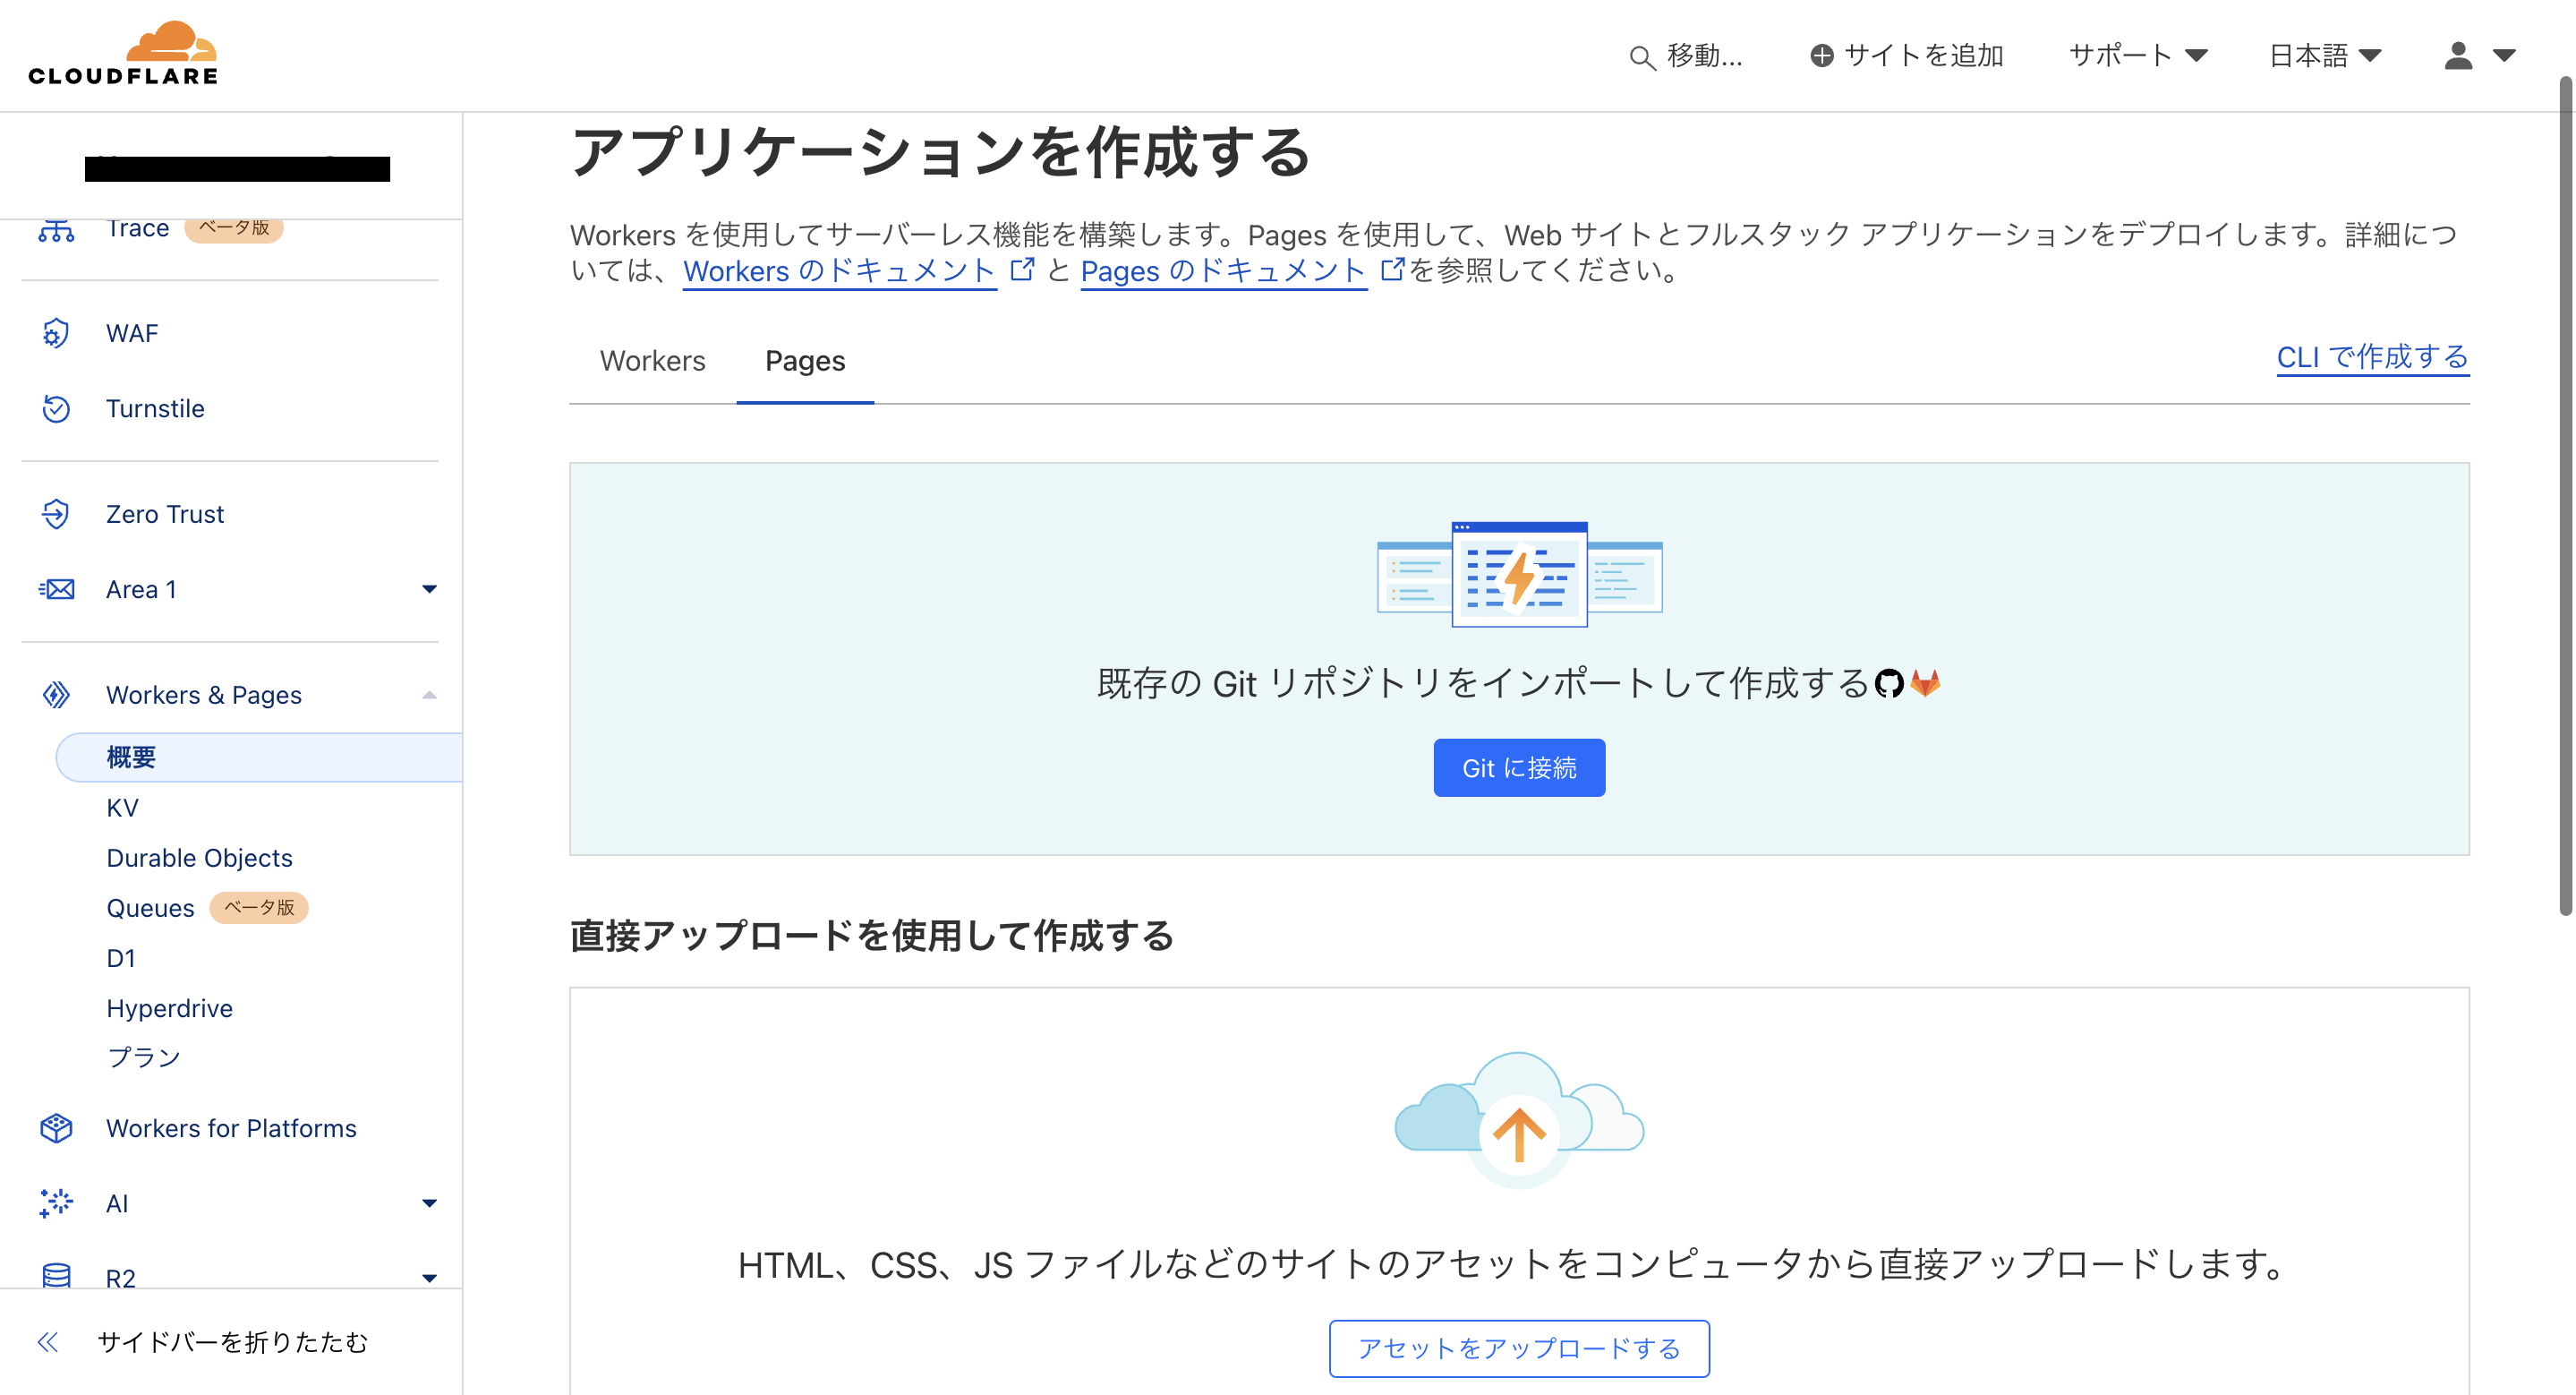2576x1395 pixels.
Task: Open the R2 storage icon
Action: tap(55, 1277)
